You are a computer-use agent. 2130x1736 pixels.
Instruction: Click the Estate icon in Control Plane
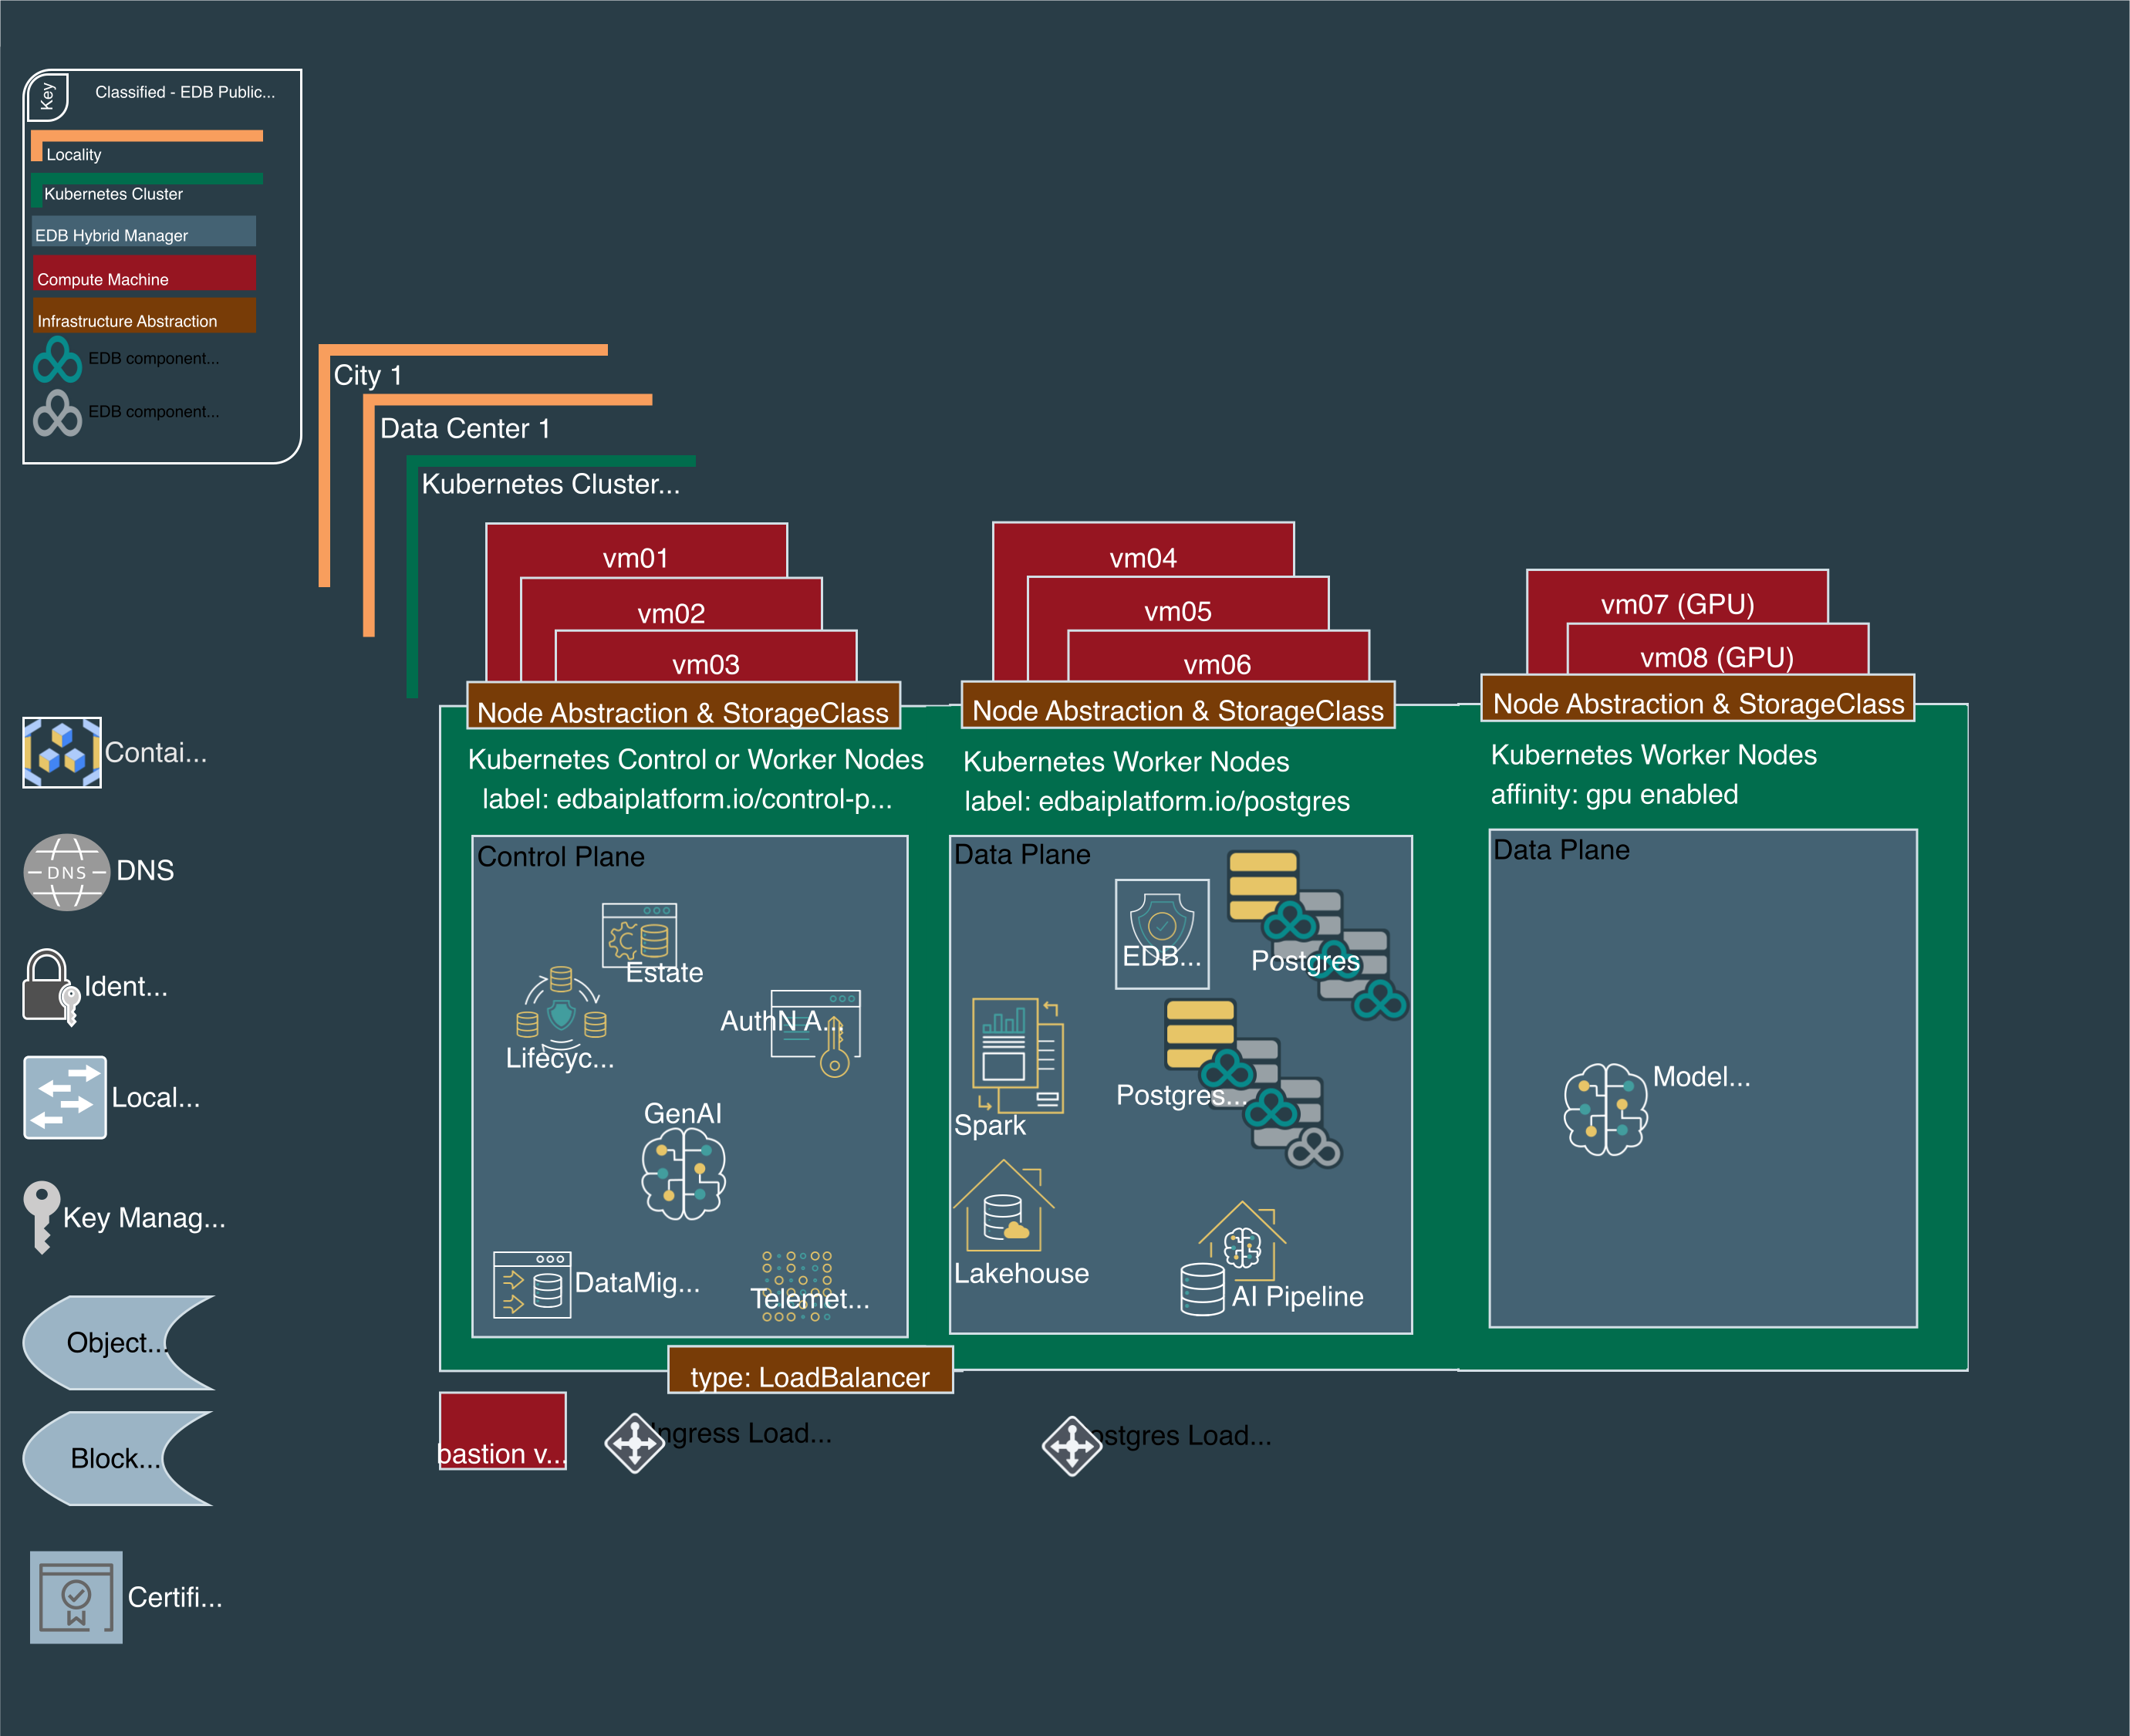pos(639,935)
